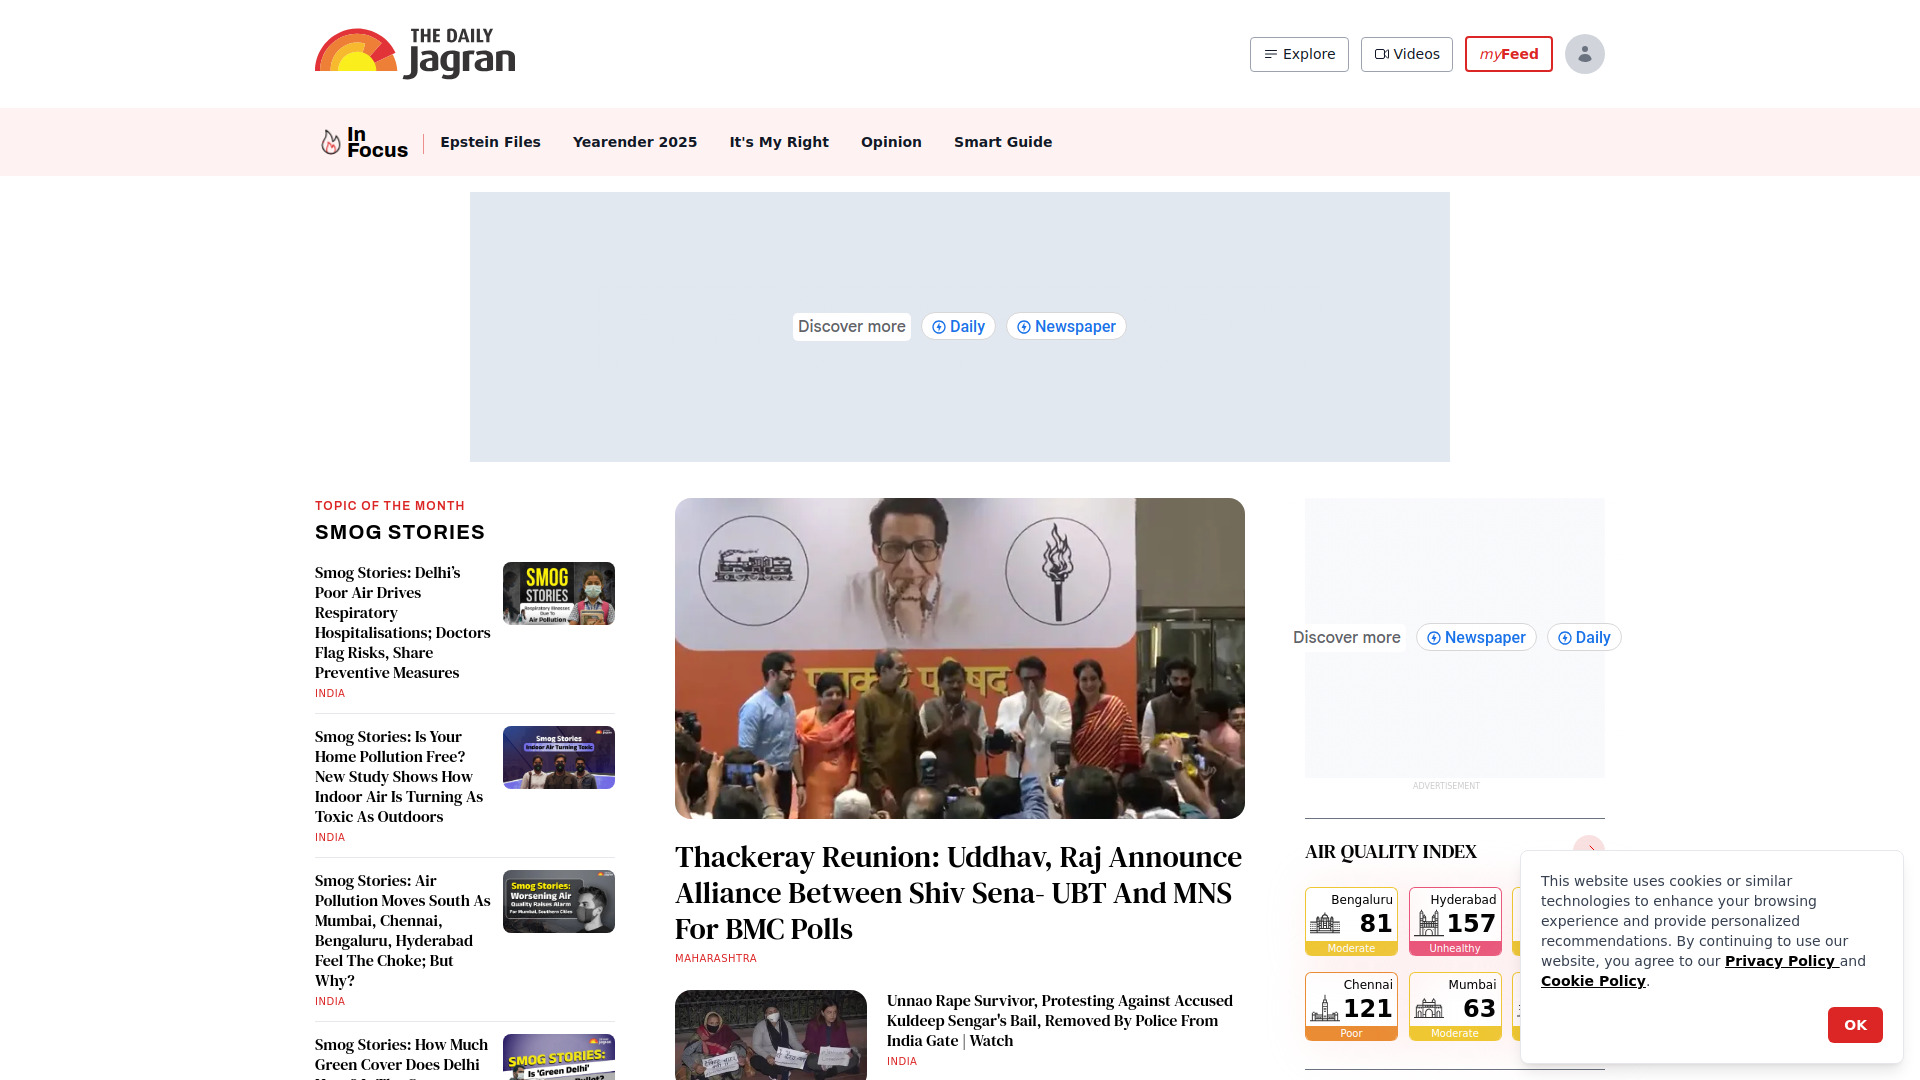Accept cookies with the OK button

pyautogui.click(x=1854, y=1025)
